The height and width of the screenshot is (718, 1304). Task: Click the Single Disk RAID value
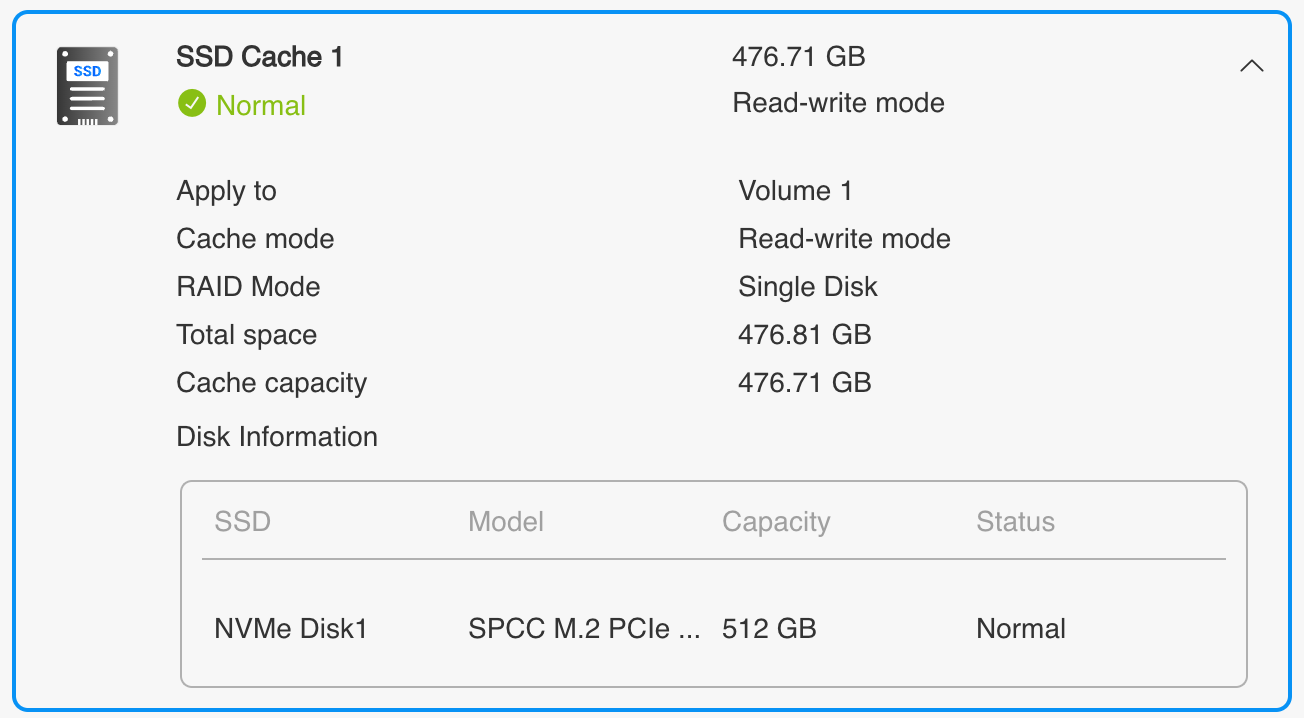pos(807,287)
